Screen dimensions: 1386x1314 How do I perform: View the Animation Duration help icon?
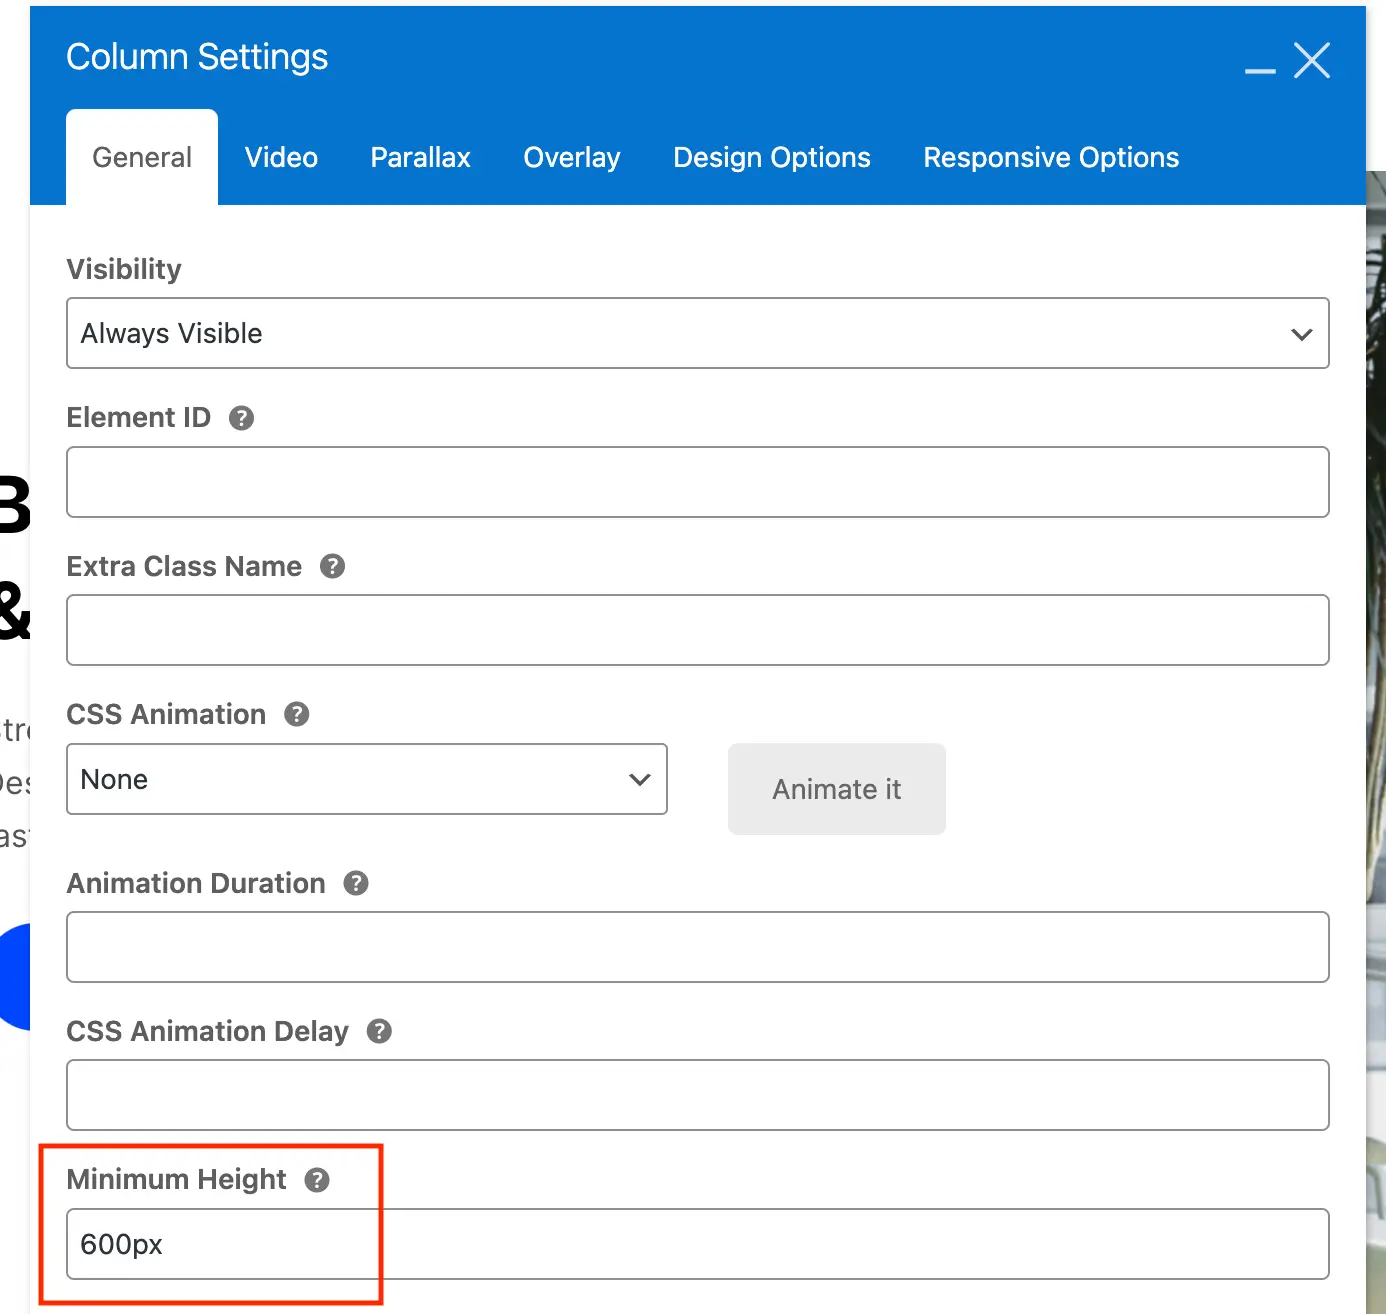[x=356, y=884]
